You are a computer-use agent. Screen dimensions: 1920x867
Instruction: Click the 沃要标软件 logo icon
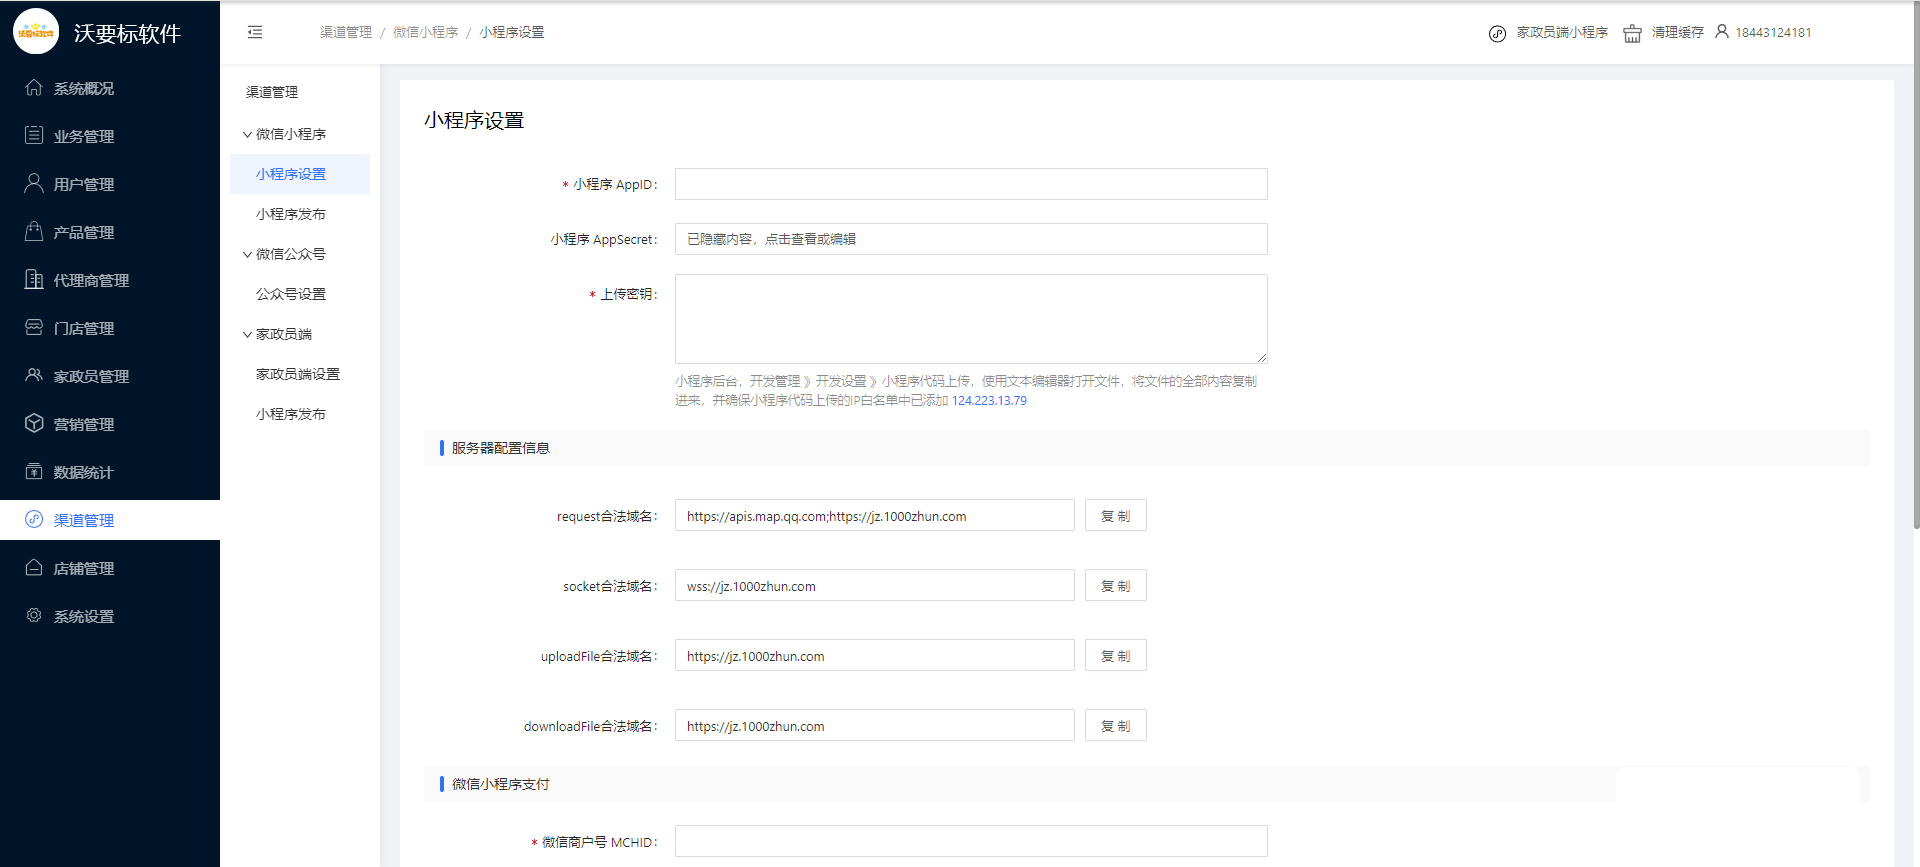click(x=36, y=32)
